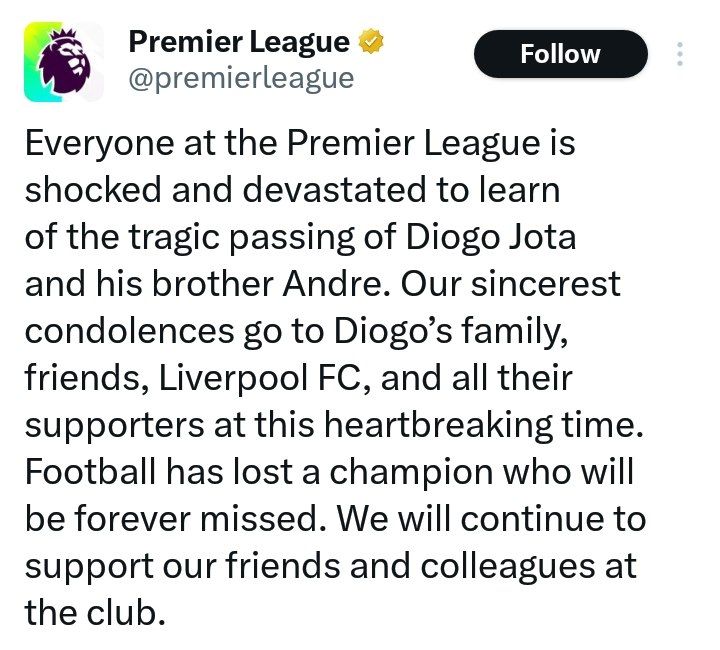Click the tweet's first line starting 'Everyone'
The image size is (720, 650).
[x=299, y=144]
